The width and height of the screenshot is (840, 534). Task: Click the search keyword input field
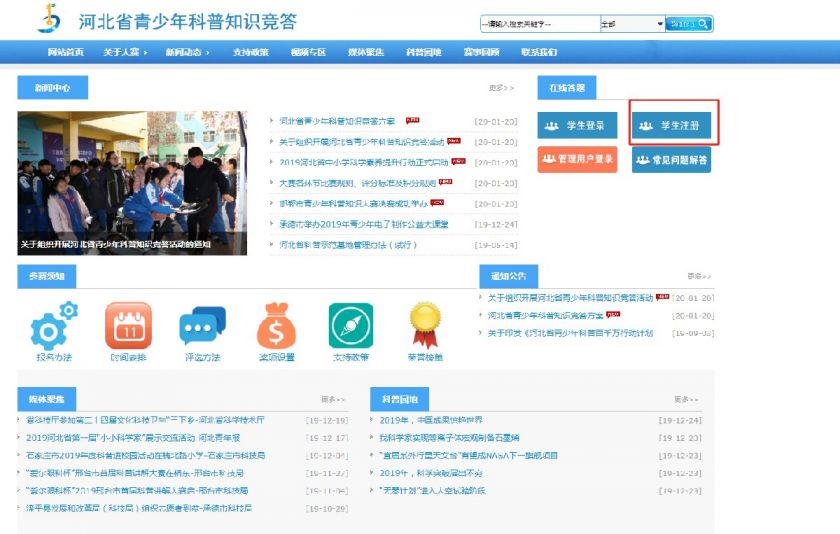click(540, 24)
